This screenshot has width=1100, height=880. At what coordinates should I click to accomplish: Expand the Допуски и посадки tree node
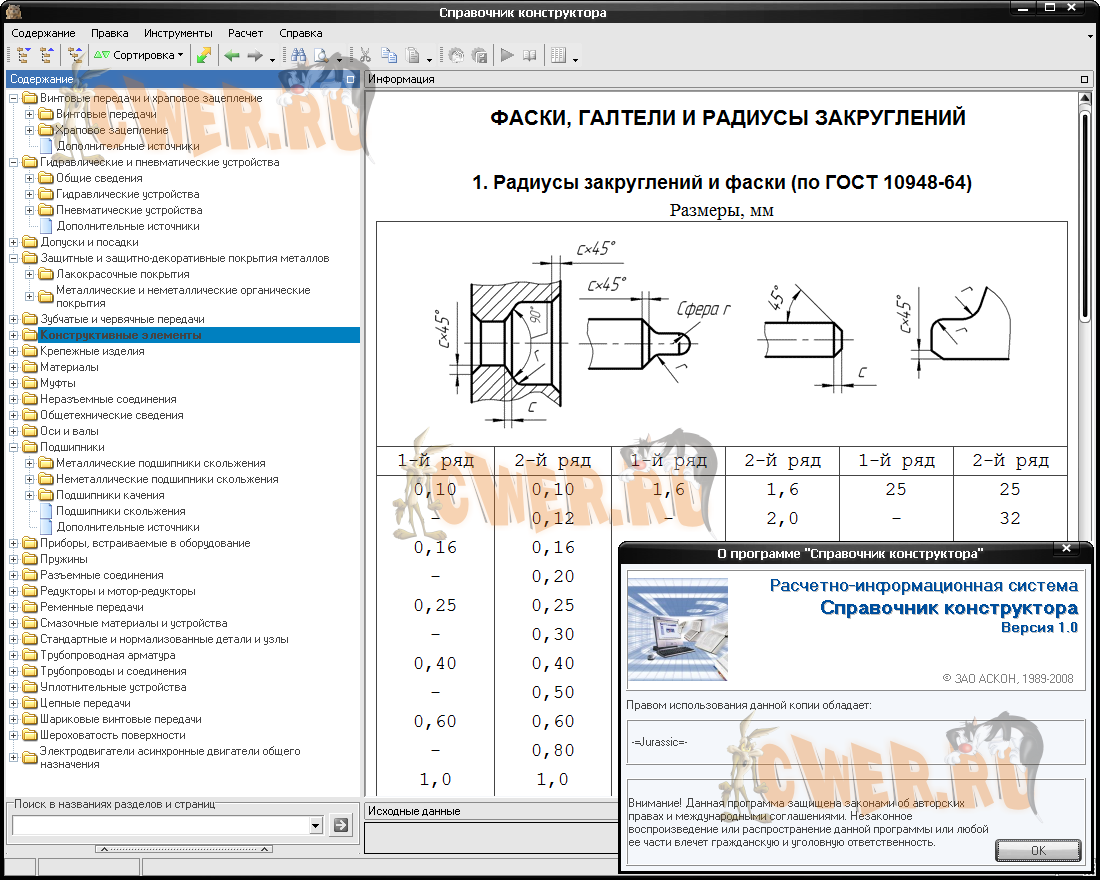[14, 242]
